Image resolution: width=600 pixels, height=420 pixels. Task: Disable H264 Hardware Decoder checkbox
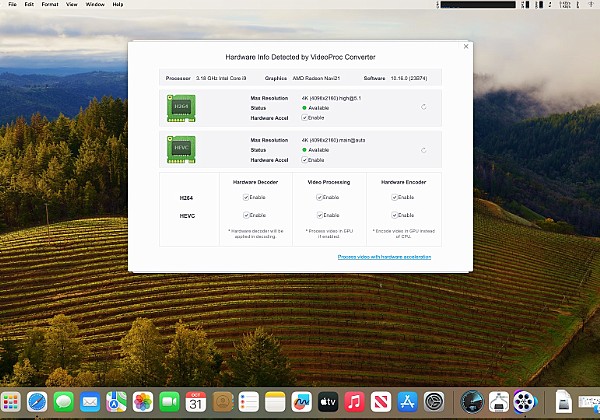pyautogui.click(x=245, y=198)
